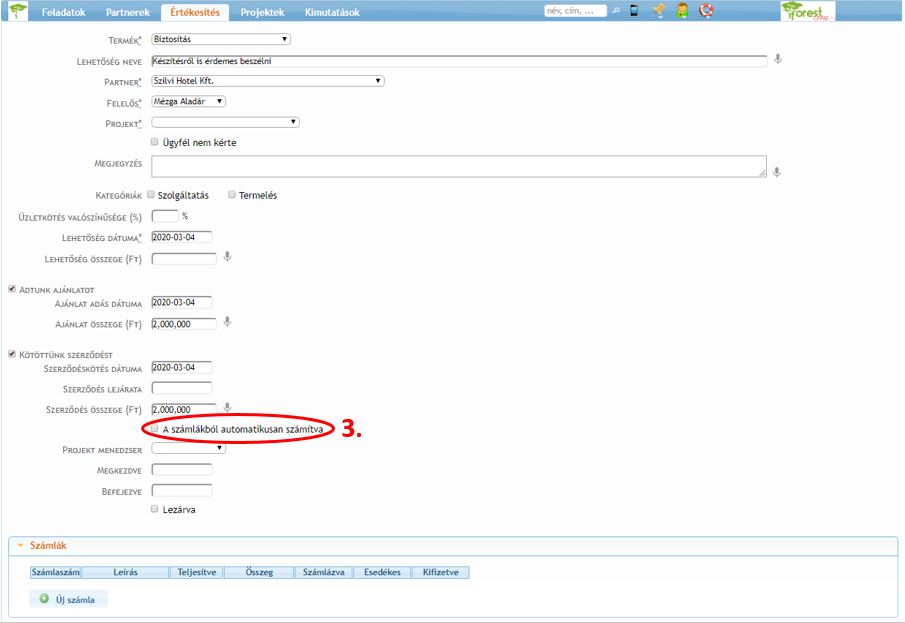The image size is (905, 623).
Task: Click microphone beside Ajánlat összege field
Action: pyautogui.click(x=228, y=322)
